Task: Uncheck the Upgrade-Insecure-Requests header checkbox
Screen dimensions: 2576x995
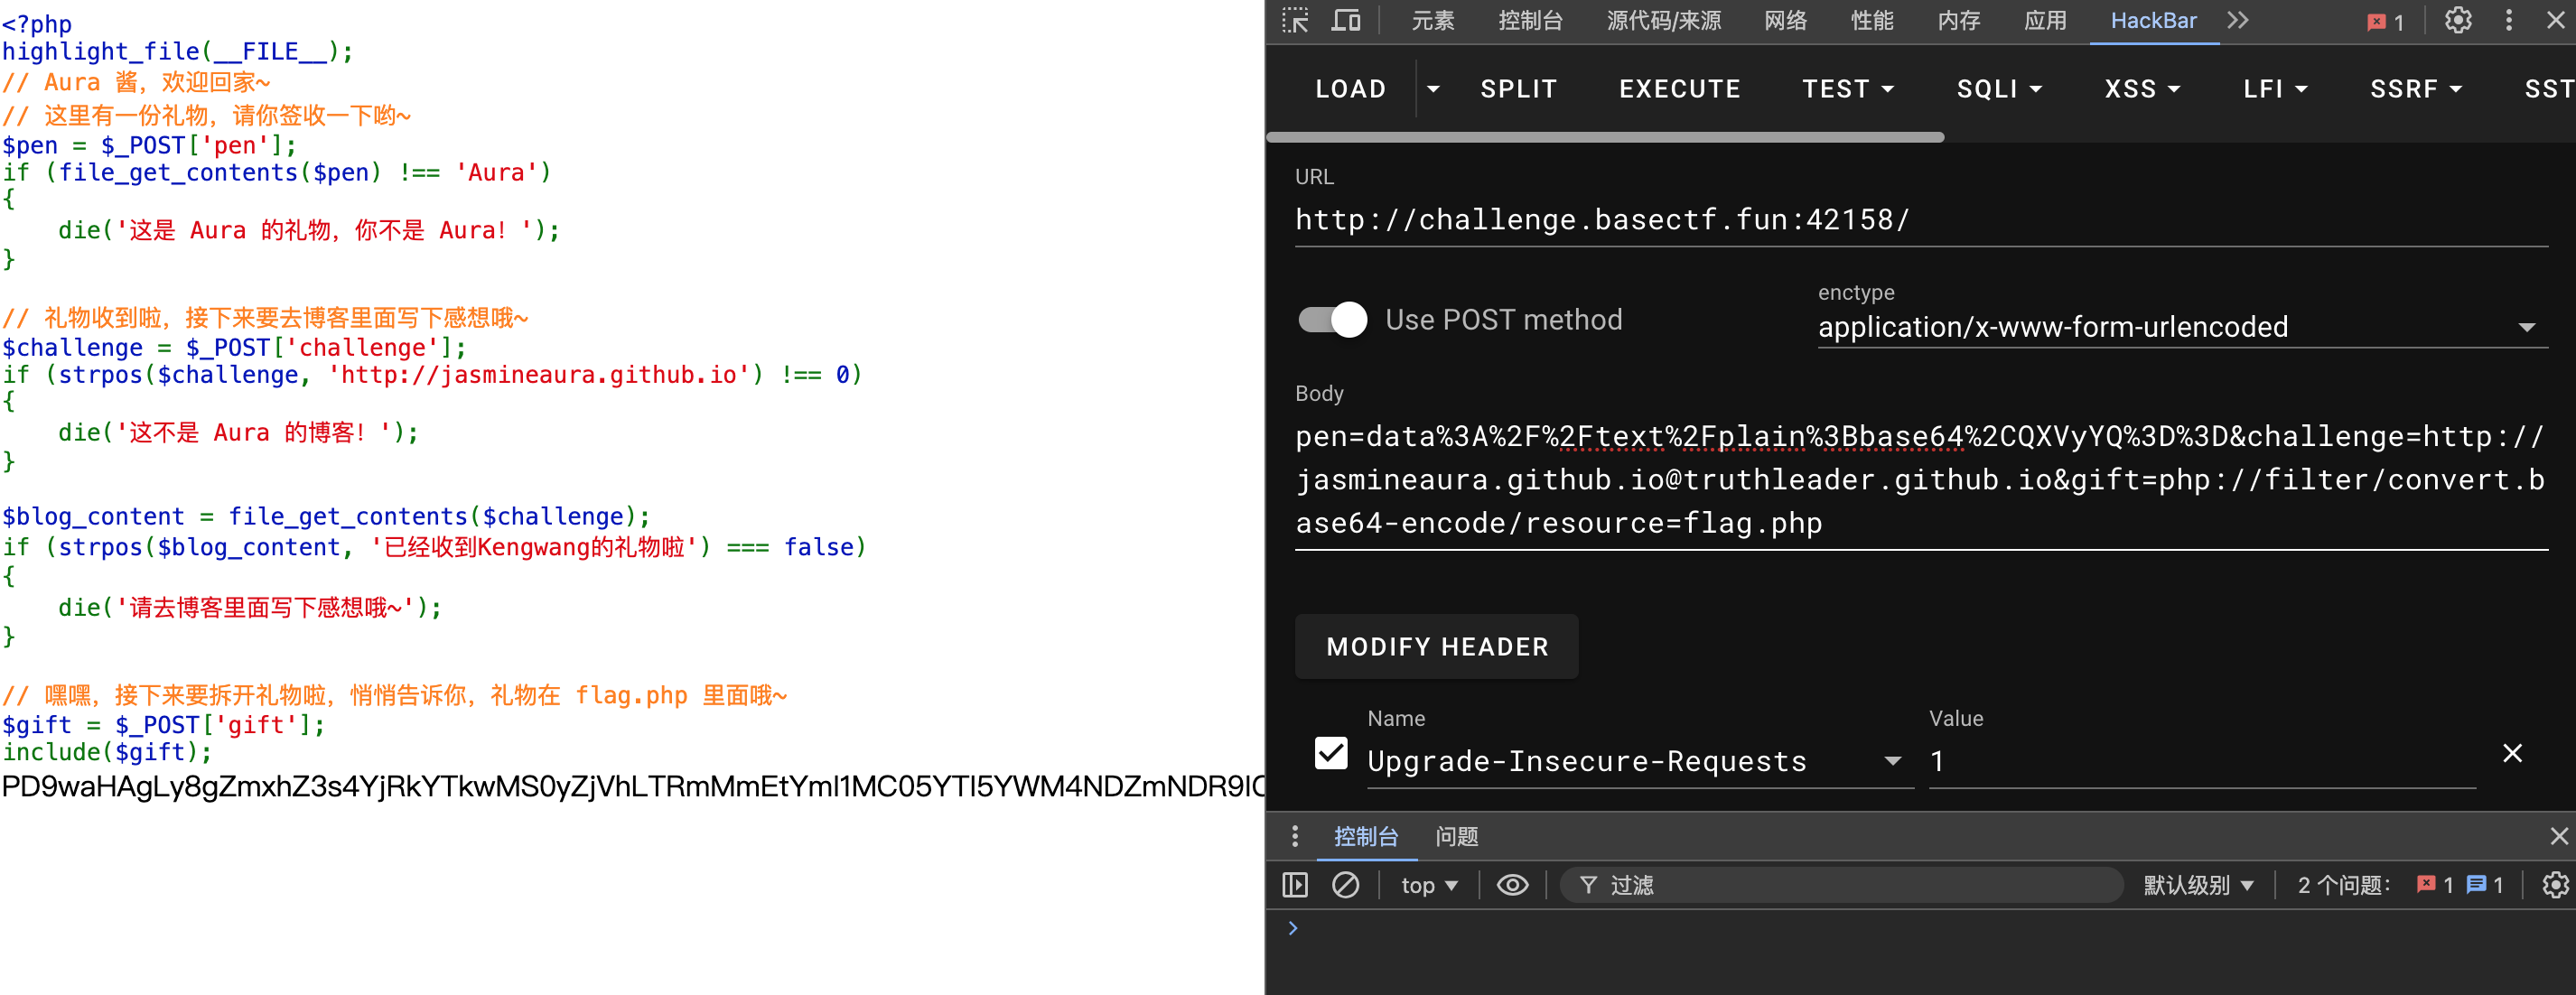Action: (x=1331, y=753)
